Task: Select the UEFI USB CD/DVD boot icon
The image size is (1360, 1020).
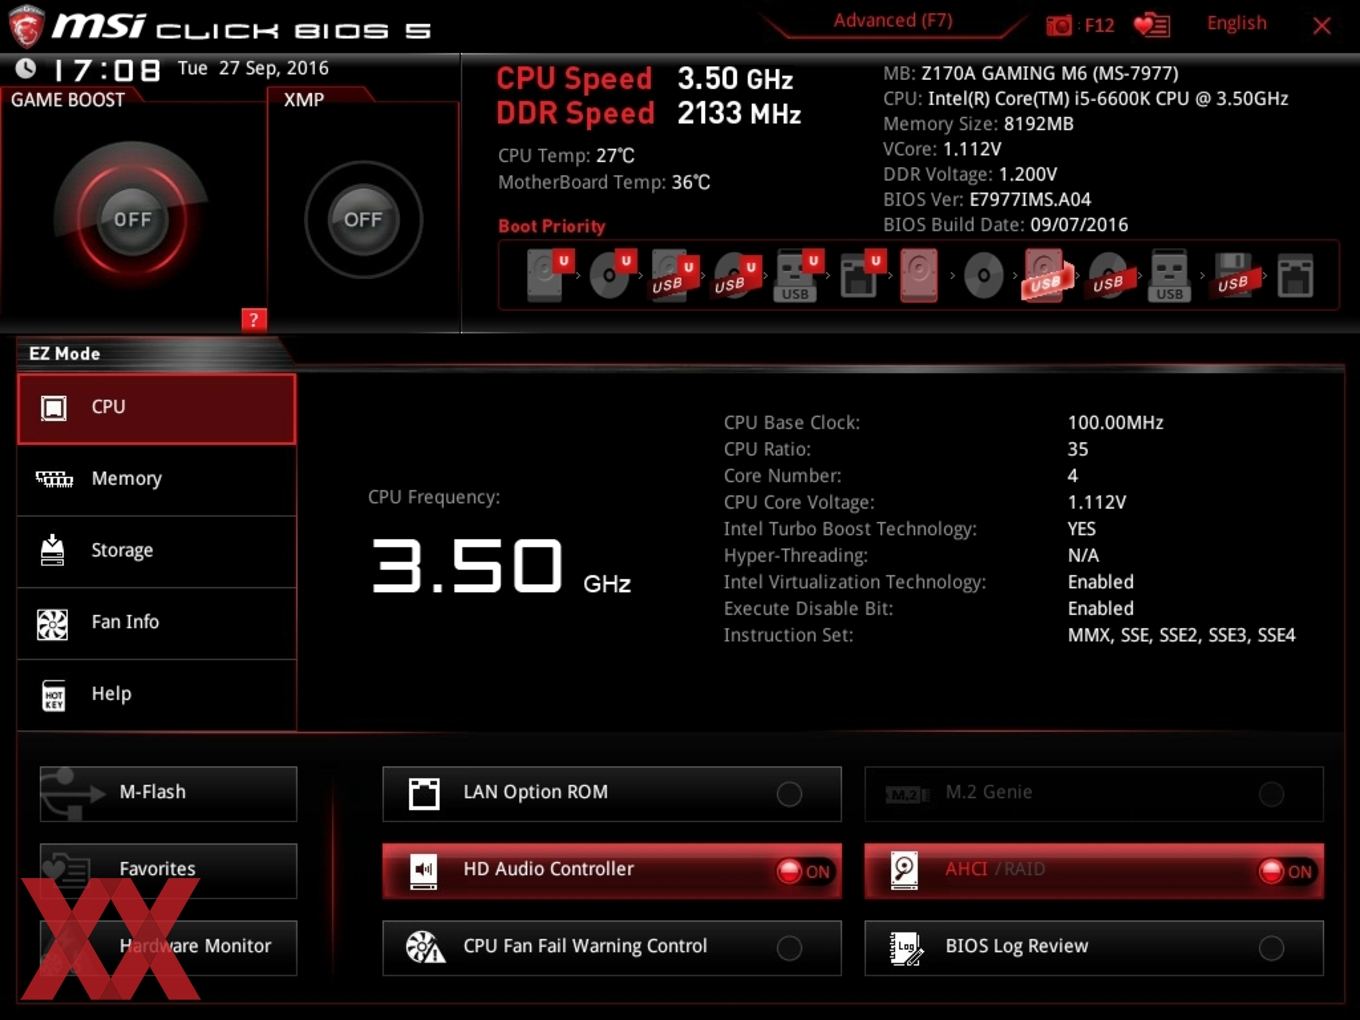Action: pyautogui.click(x=736, y=276)
